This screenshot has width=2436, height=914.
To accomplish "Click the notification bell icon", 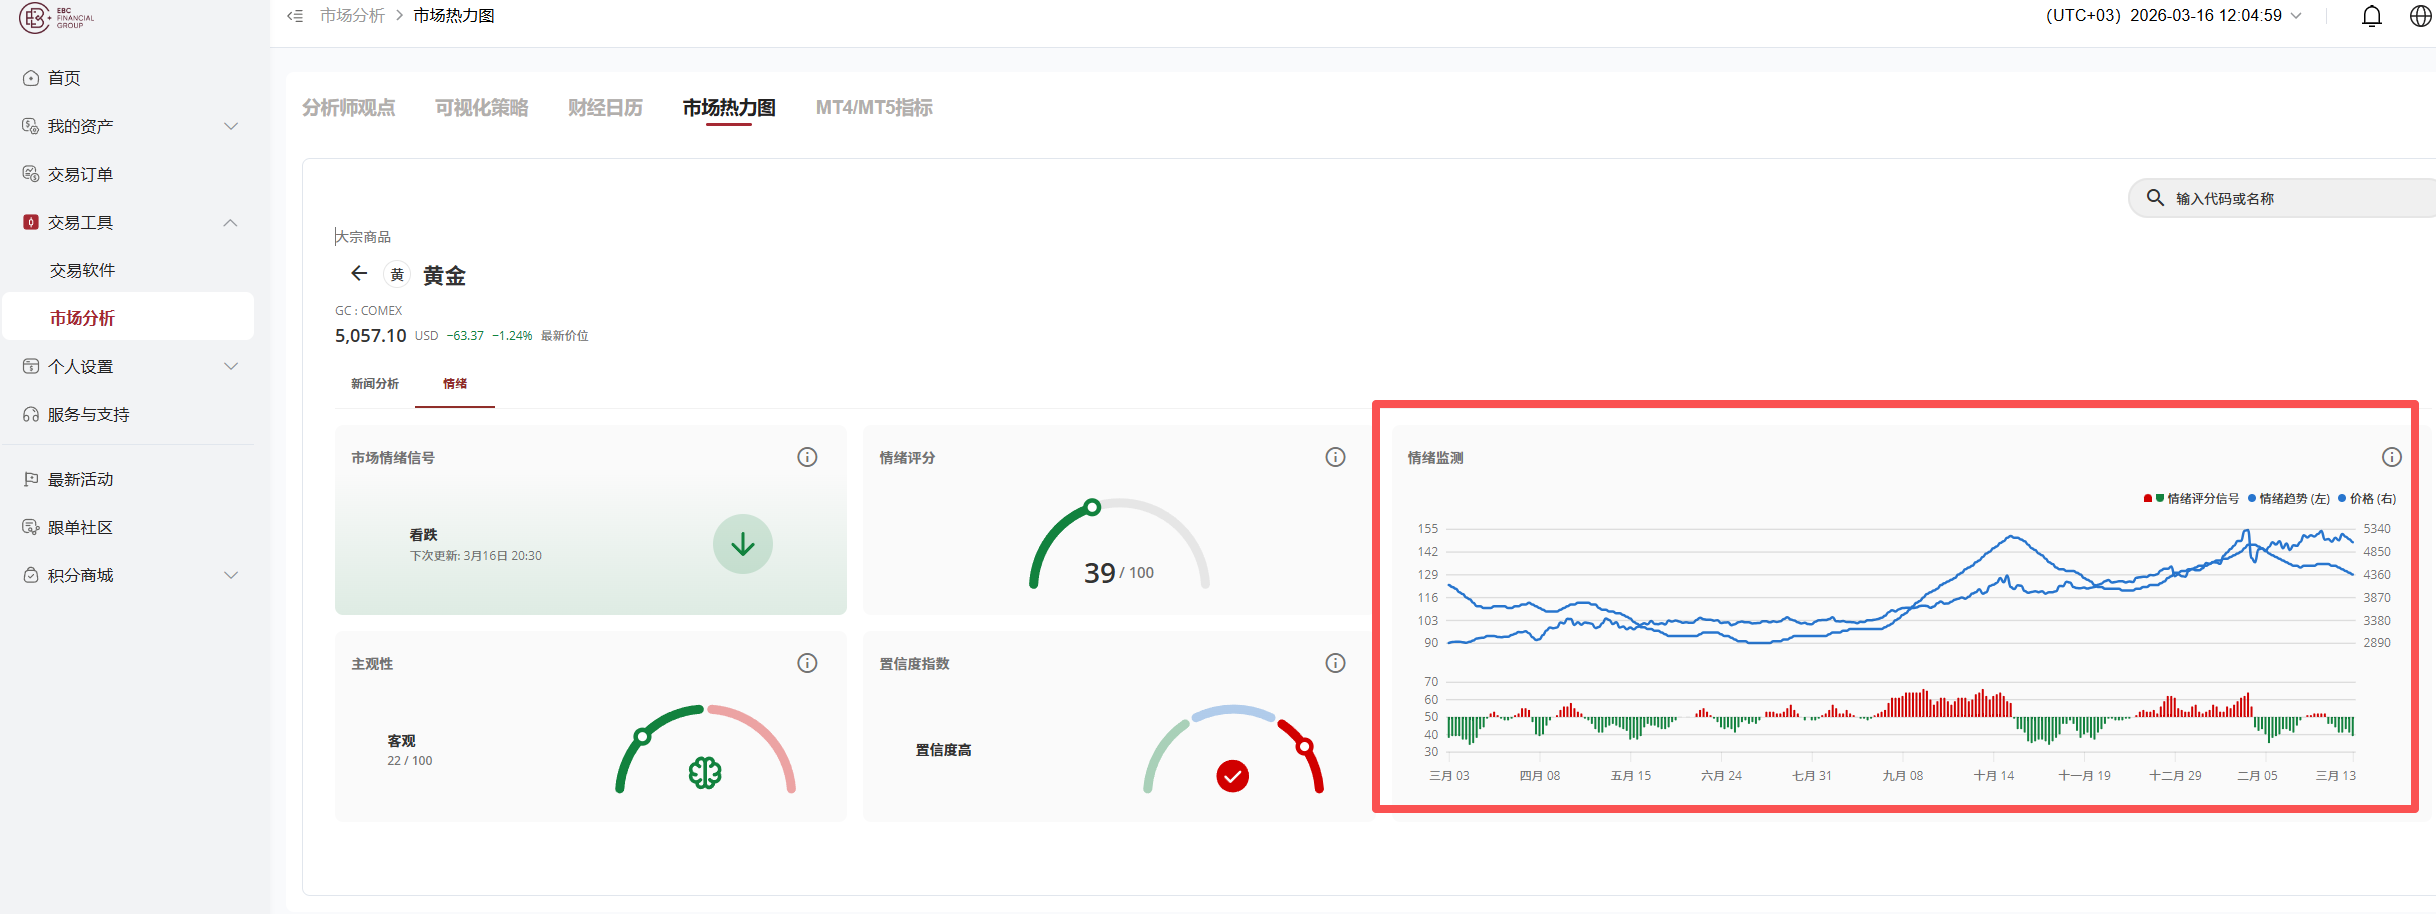I will tap(2371, 16).
